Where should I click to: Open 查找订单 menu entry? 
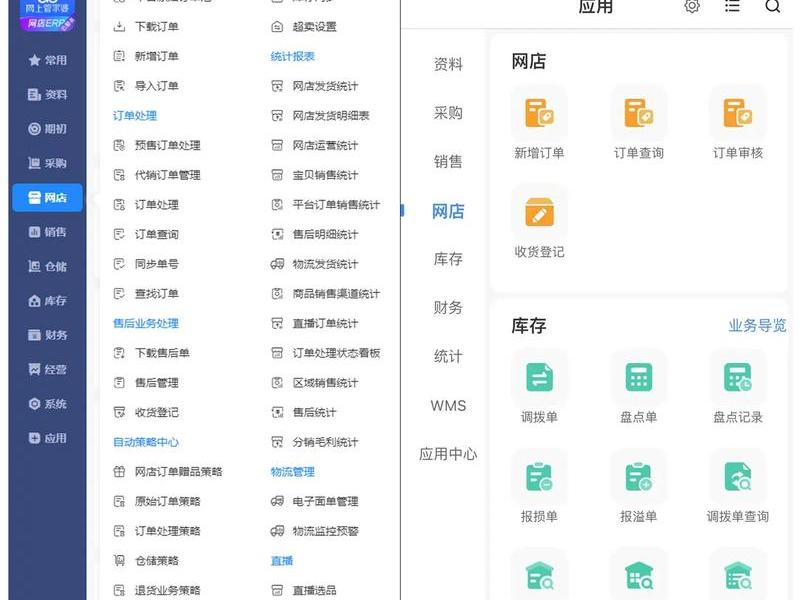pyautogui.click(x=146, y=293)
